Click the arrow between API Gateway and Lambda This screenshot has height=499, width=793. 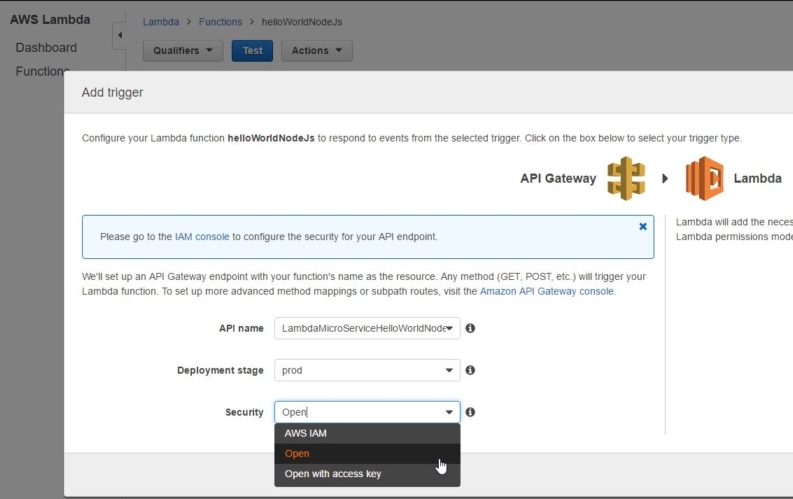pos(665,178)
